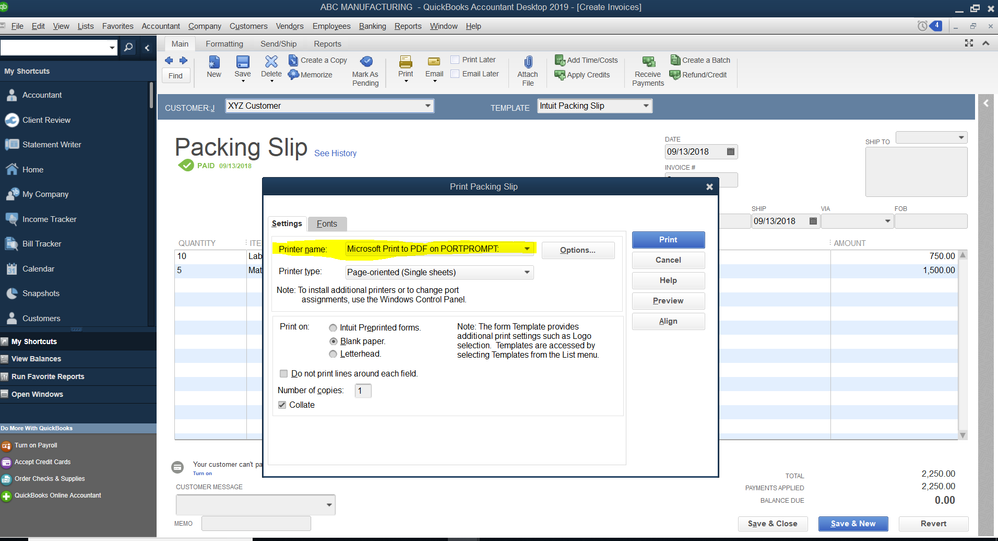Click Save & New button

pos(854,524)
